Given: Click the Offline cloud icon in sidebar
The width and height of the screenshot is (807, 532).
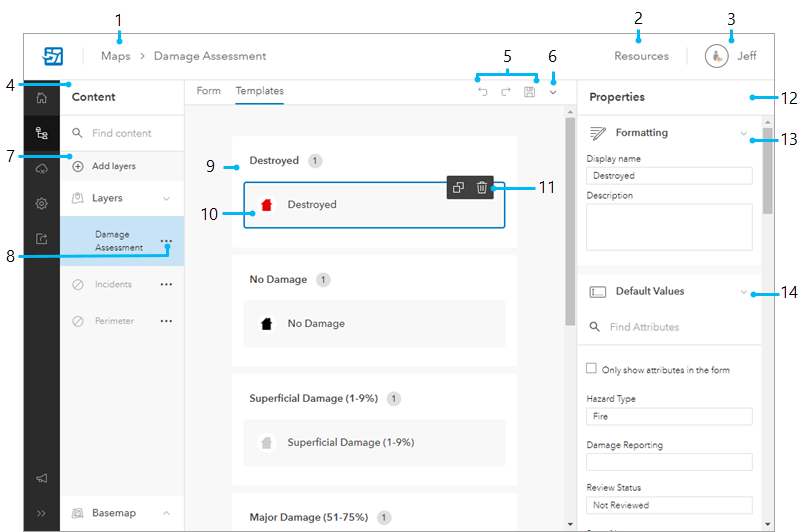Looking at the screenshot, I should tap(41, 168).
